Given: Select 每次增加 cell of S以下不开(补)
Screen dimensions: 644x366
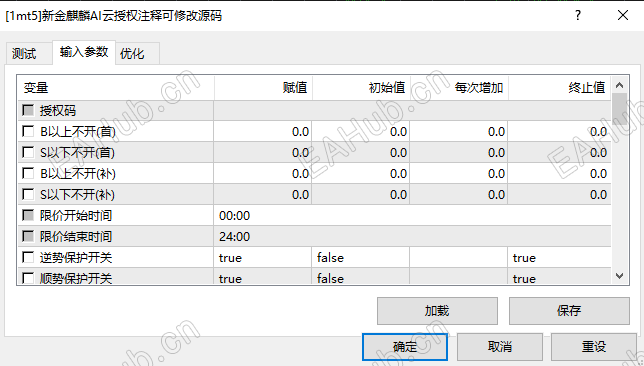Looking at the screenshot, I should tap(459, 194).
